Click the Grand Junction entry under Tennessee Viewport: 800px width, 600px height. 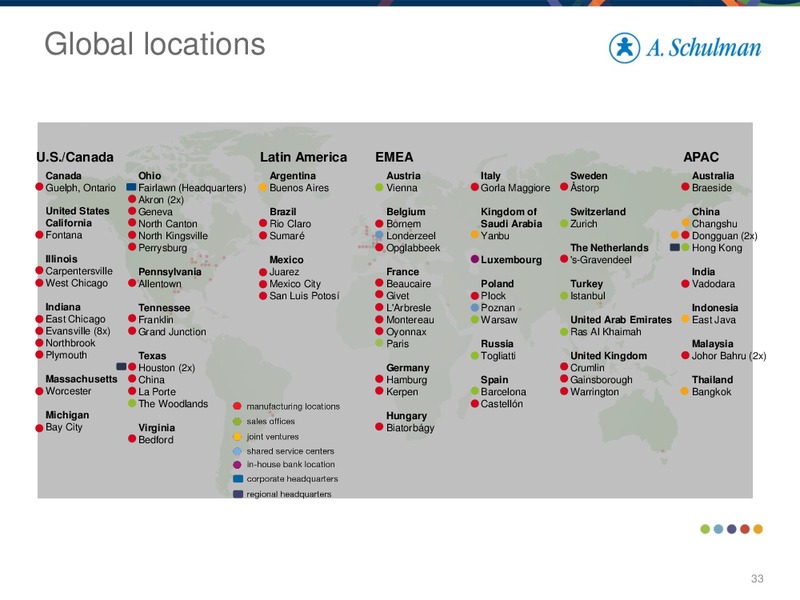click(x=172, y=332)
